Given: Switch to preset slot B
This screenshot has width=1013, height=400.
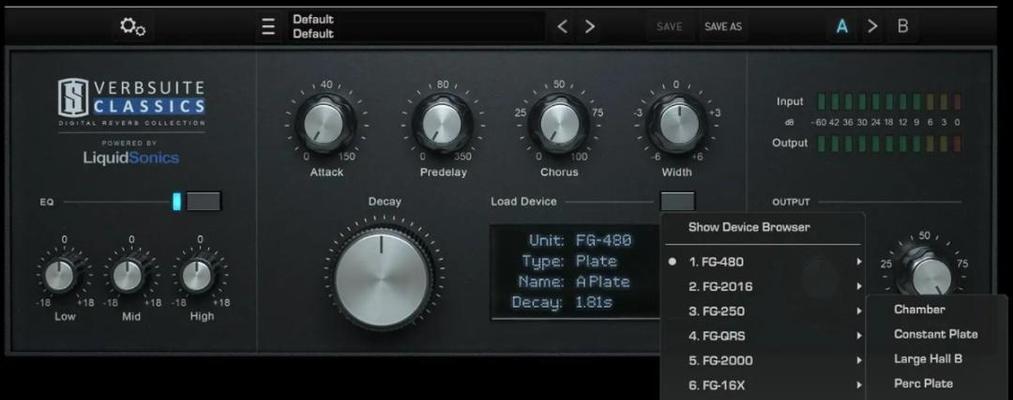Looking at the screenshot, I should 903,26.
